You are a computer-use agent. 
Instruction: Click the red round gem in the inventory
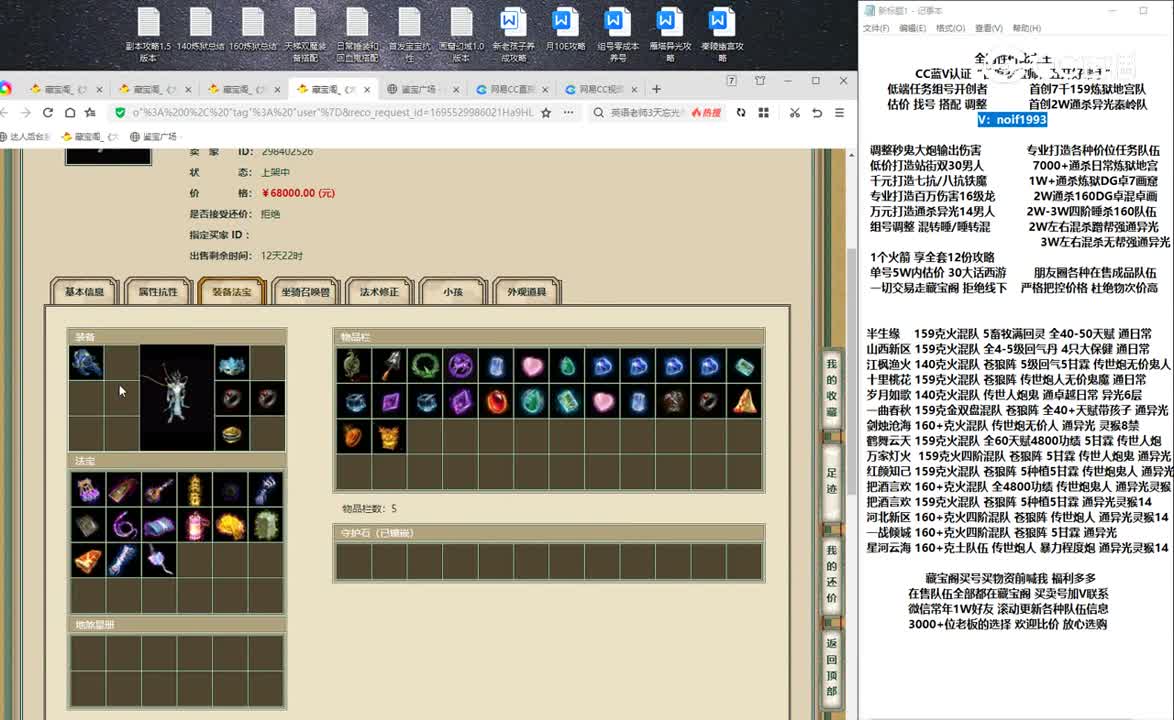point(496,401)
